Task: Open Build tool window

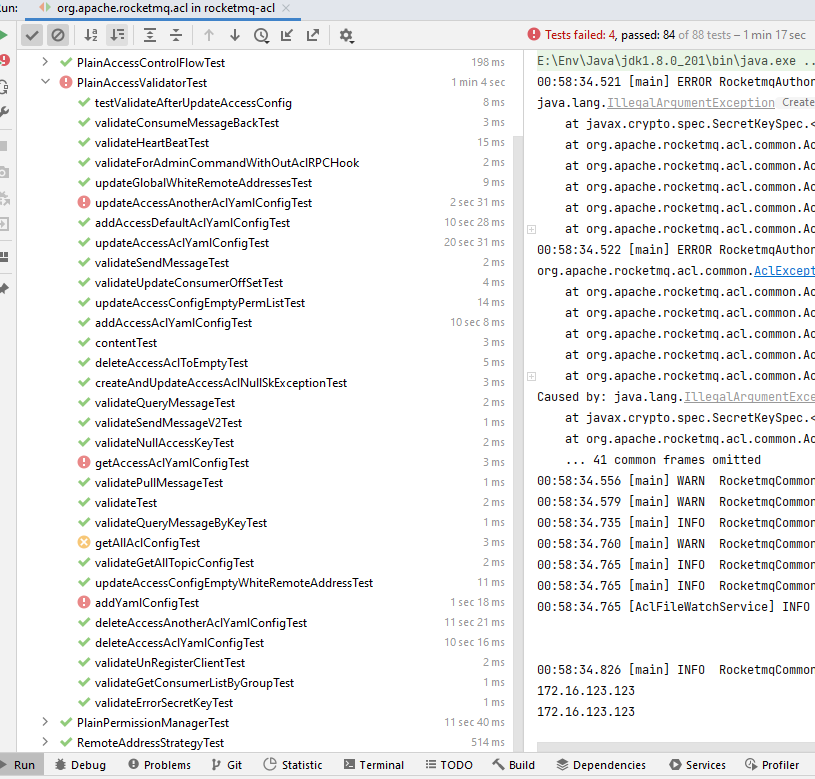Action: point(514,765)
